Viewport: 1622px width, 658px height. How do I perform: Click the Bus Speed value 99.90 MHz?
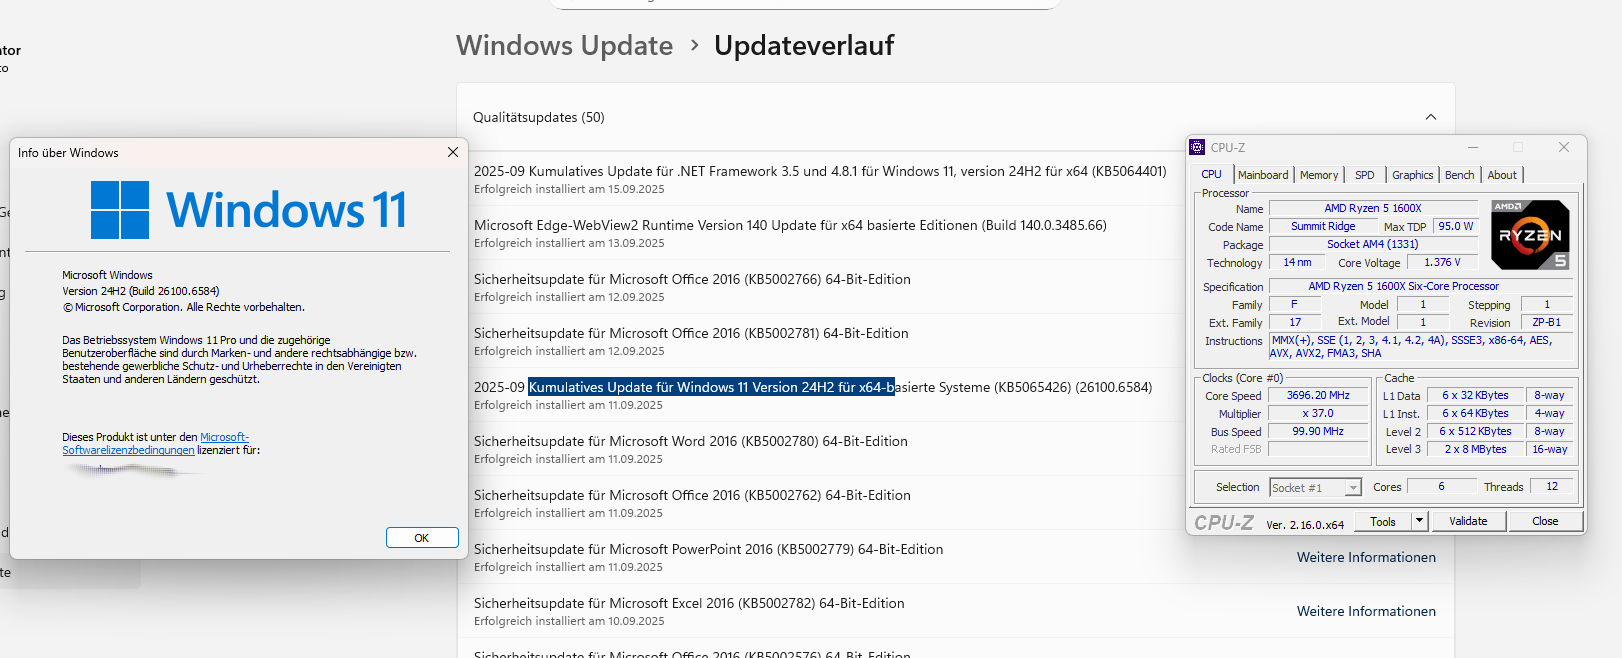click(1318, 431)
